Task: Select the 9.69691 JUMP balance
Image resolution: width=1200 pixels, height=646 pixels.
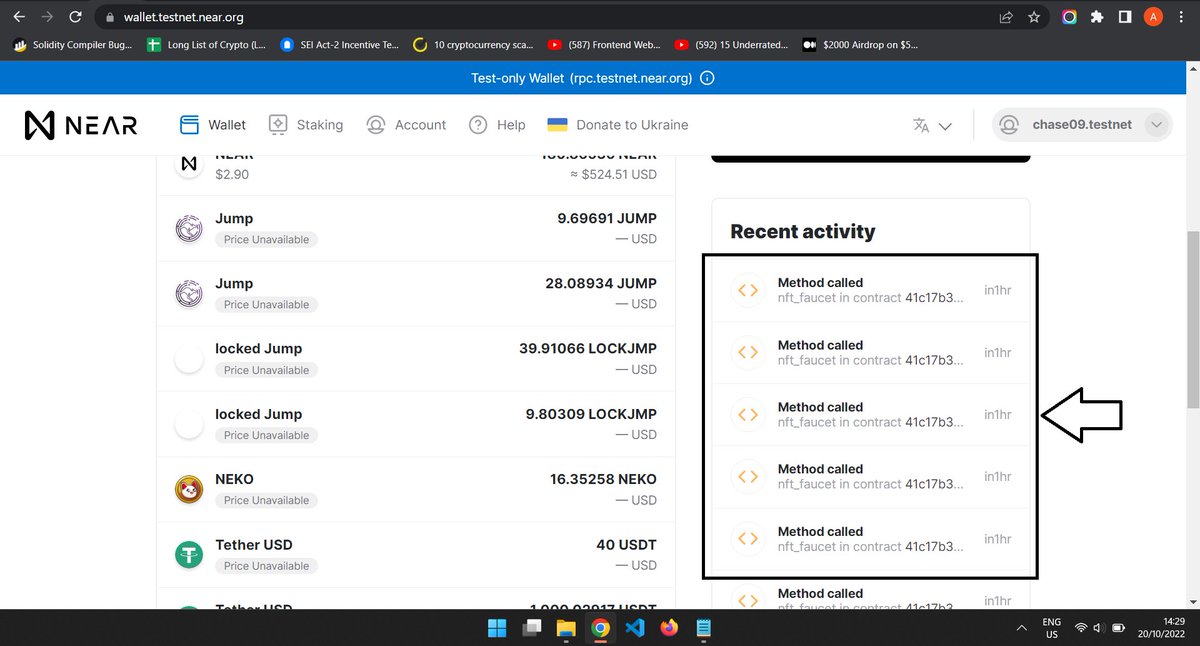Action: pos(607,218)
